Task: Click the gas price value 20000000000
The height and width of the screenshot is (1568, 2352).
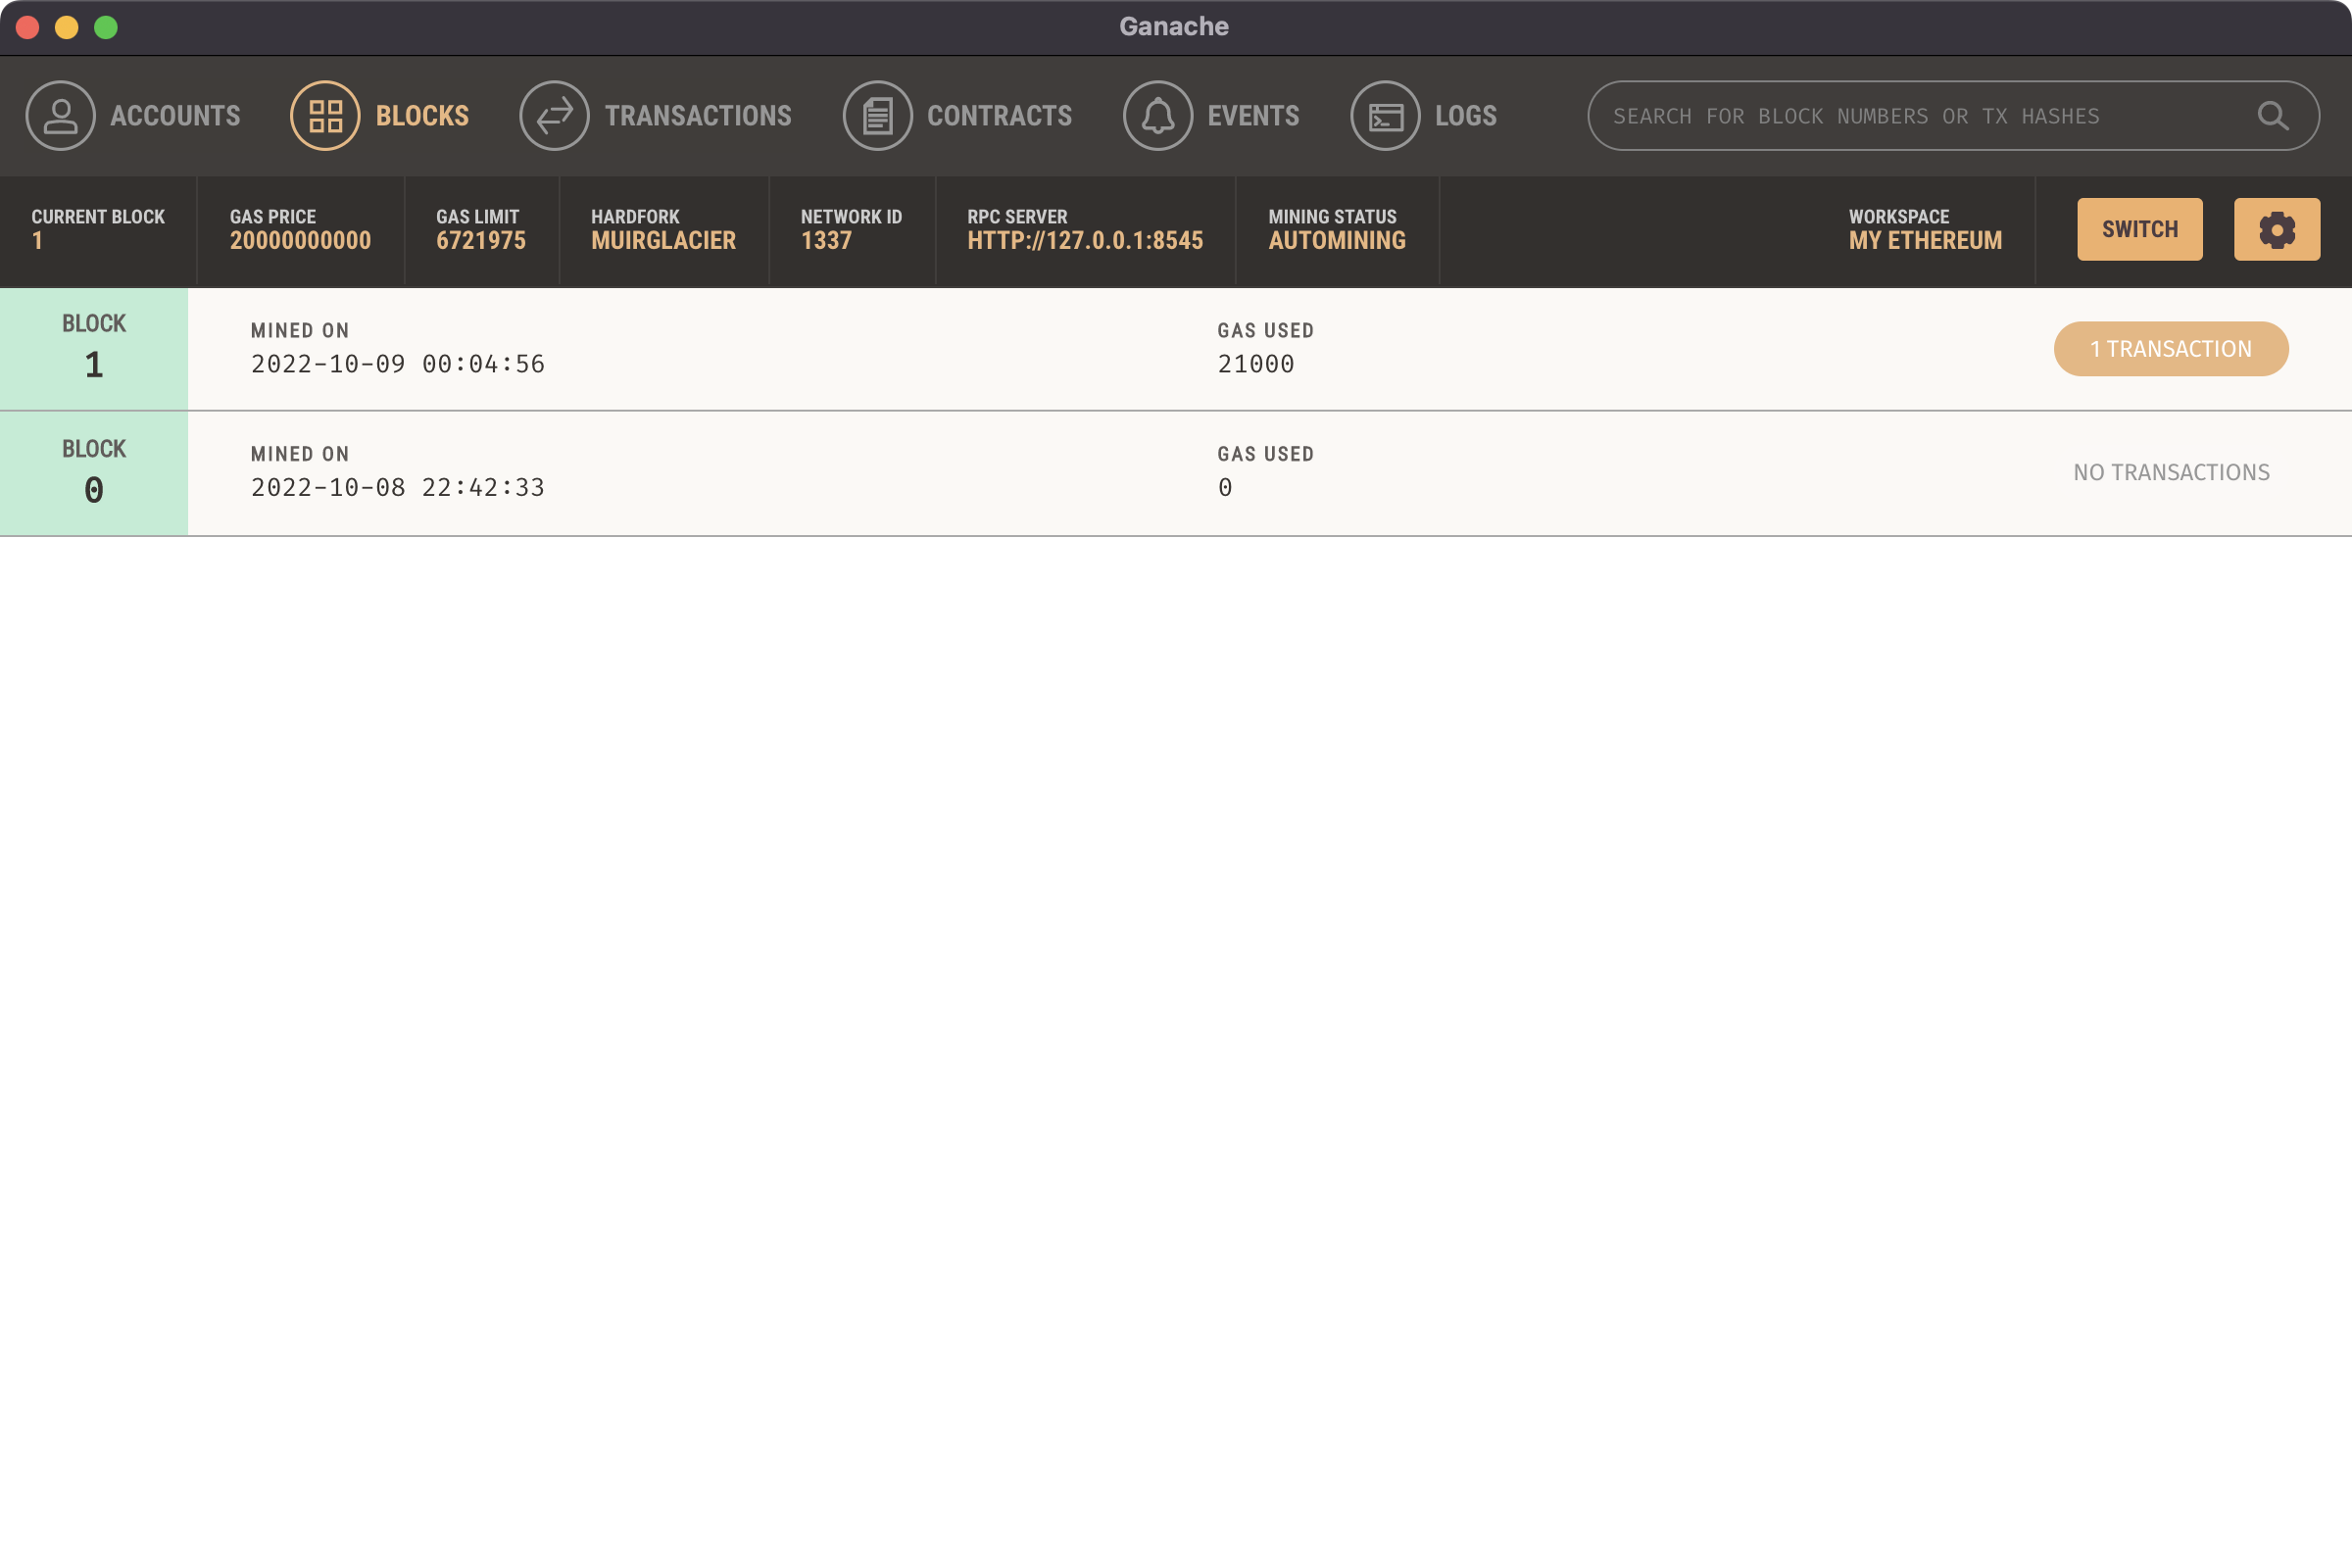Action: point(300,241)
